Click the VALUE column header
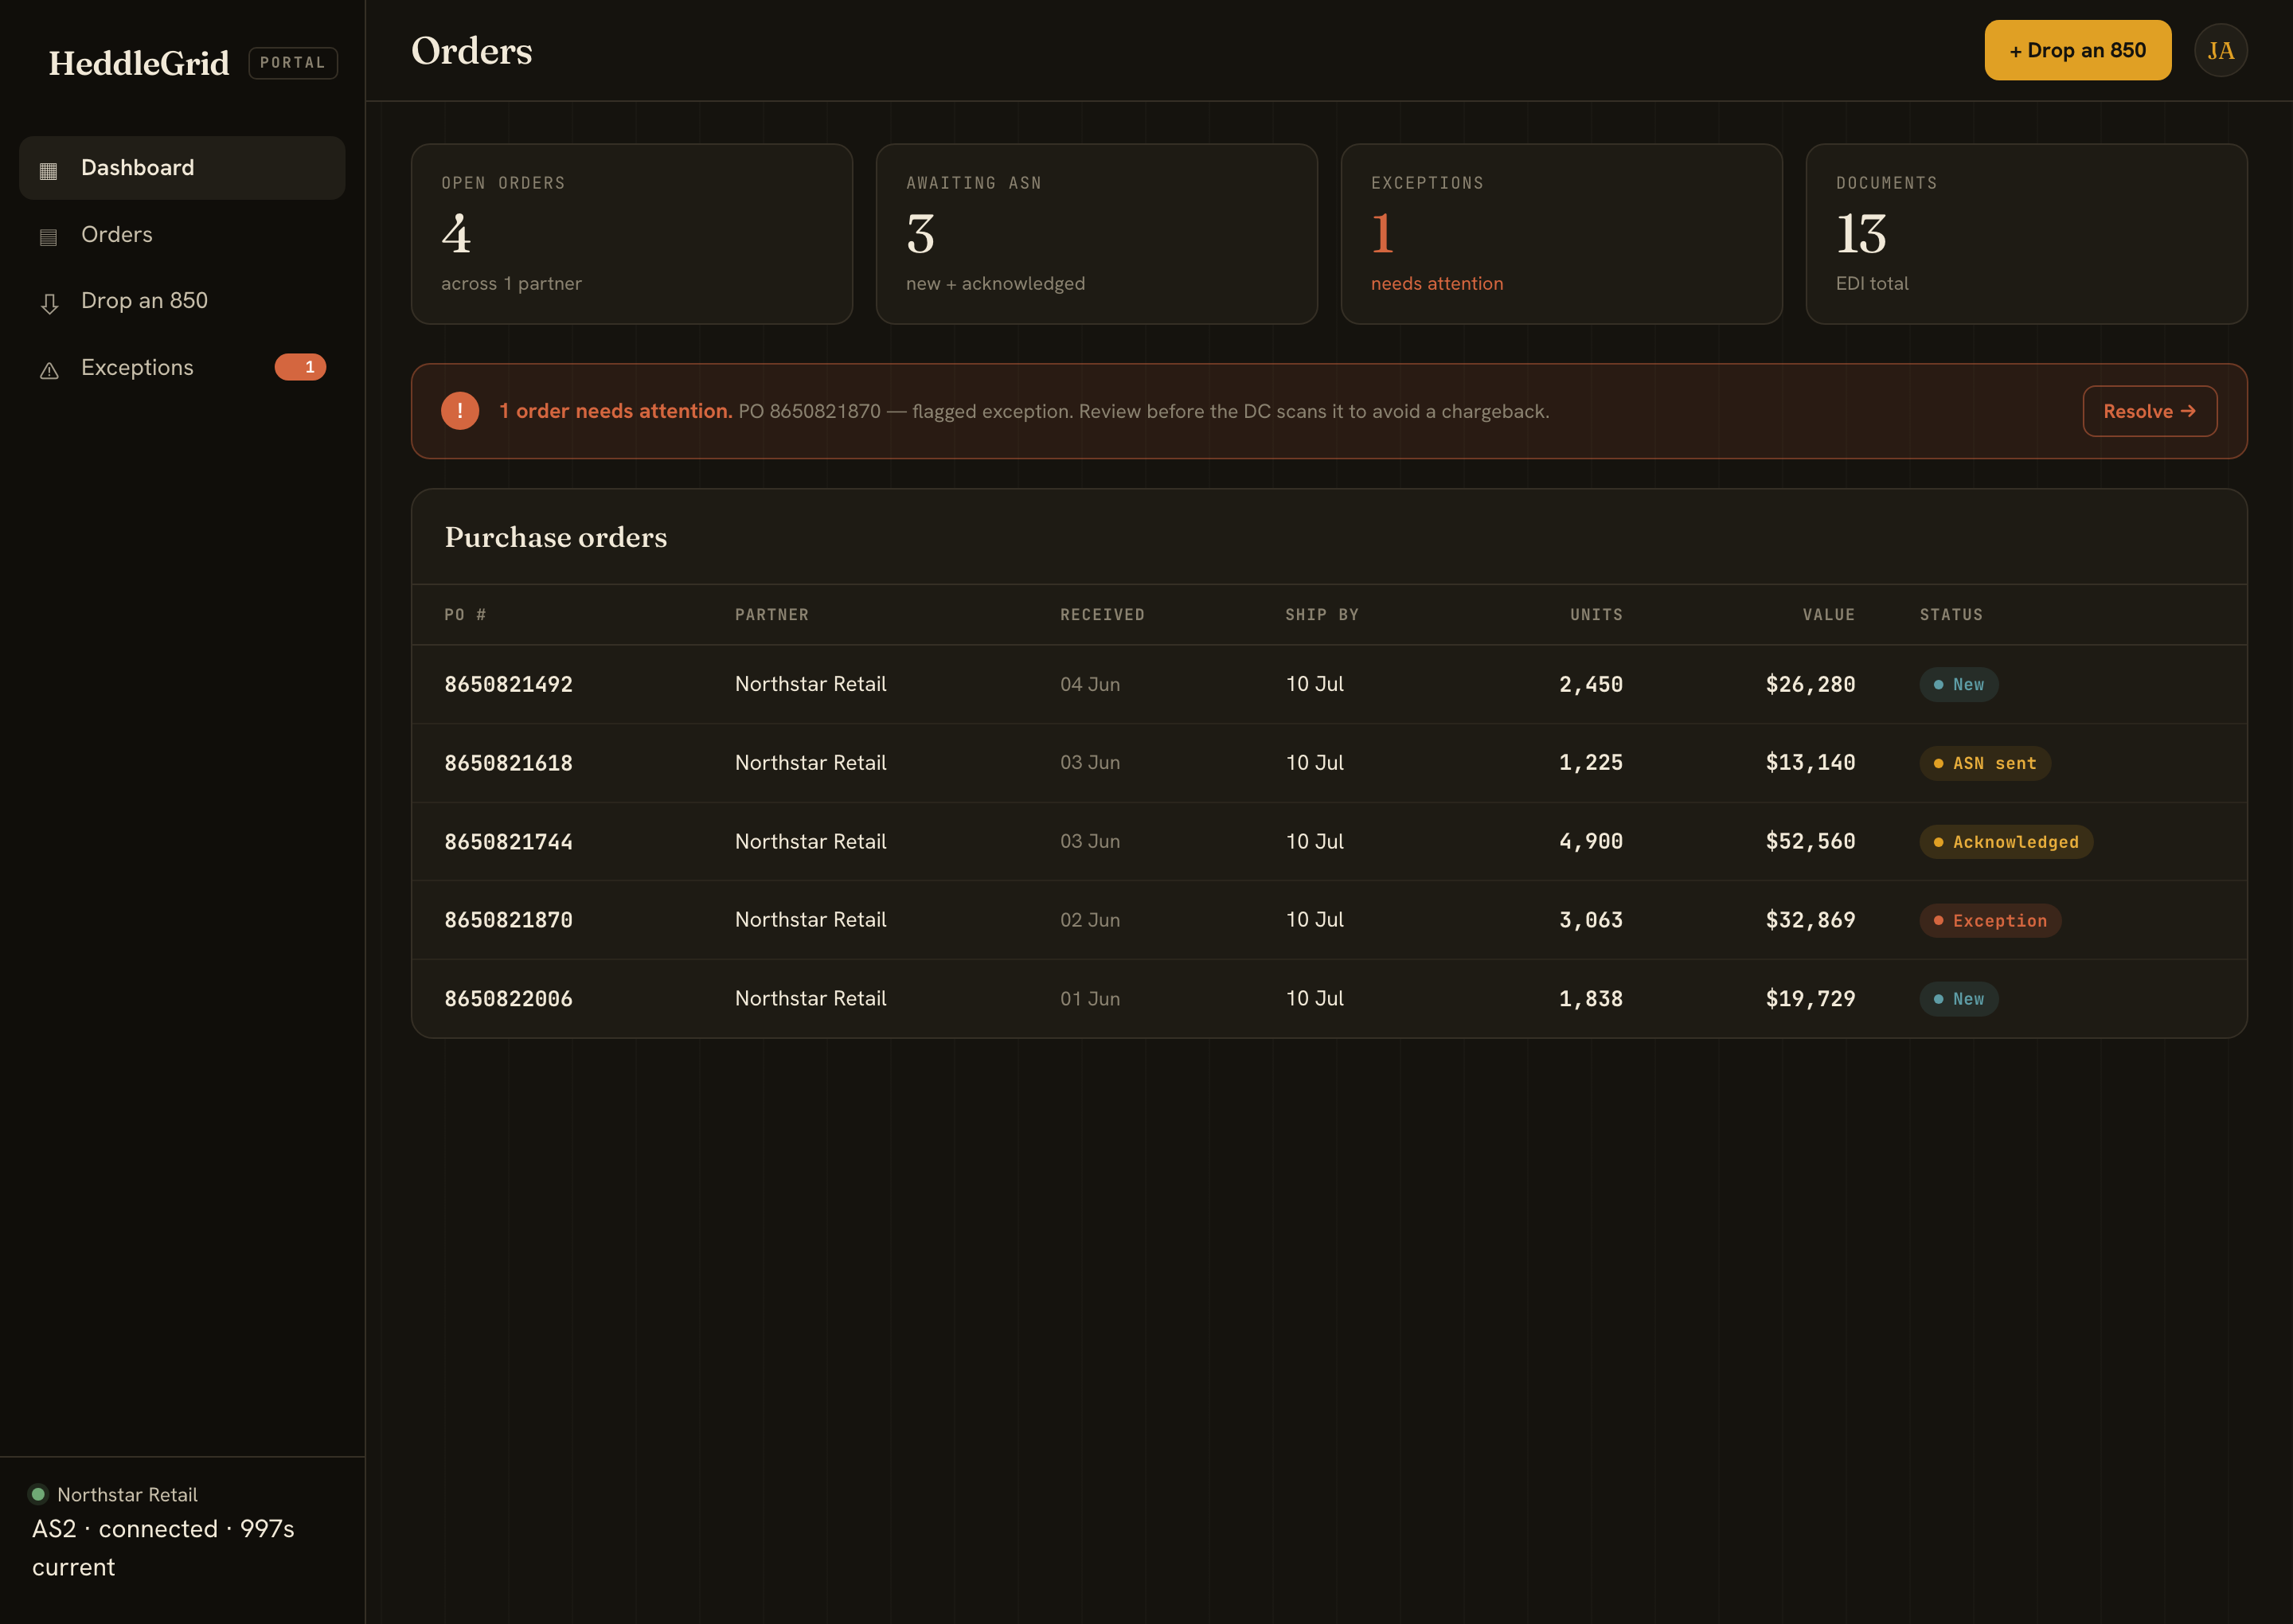Image resolution: width=2293 pixels, height=1624 pixels. coord(1829,615)
